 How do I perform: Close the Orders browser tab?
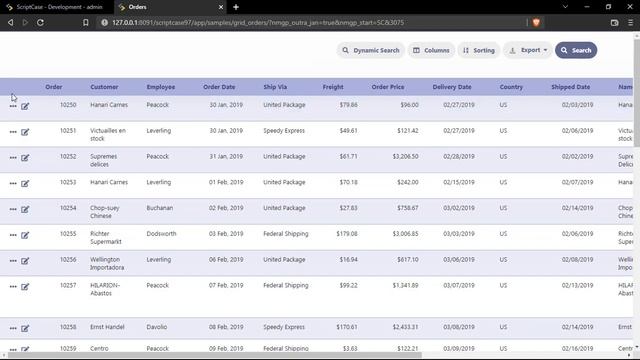pos(221,7)
